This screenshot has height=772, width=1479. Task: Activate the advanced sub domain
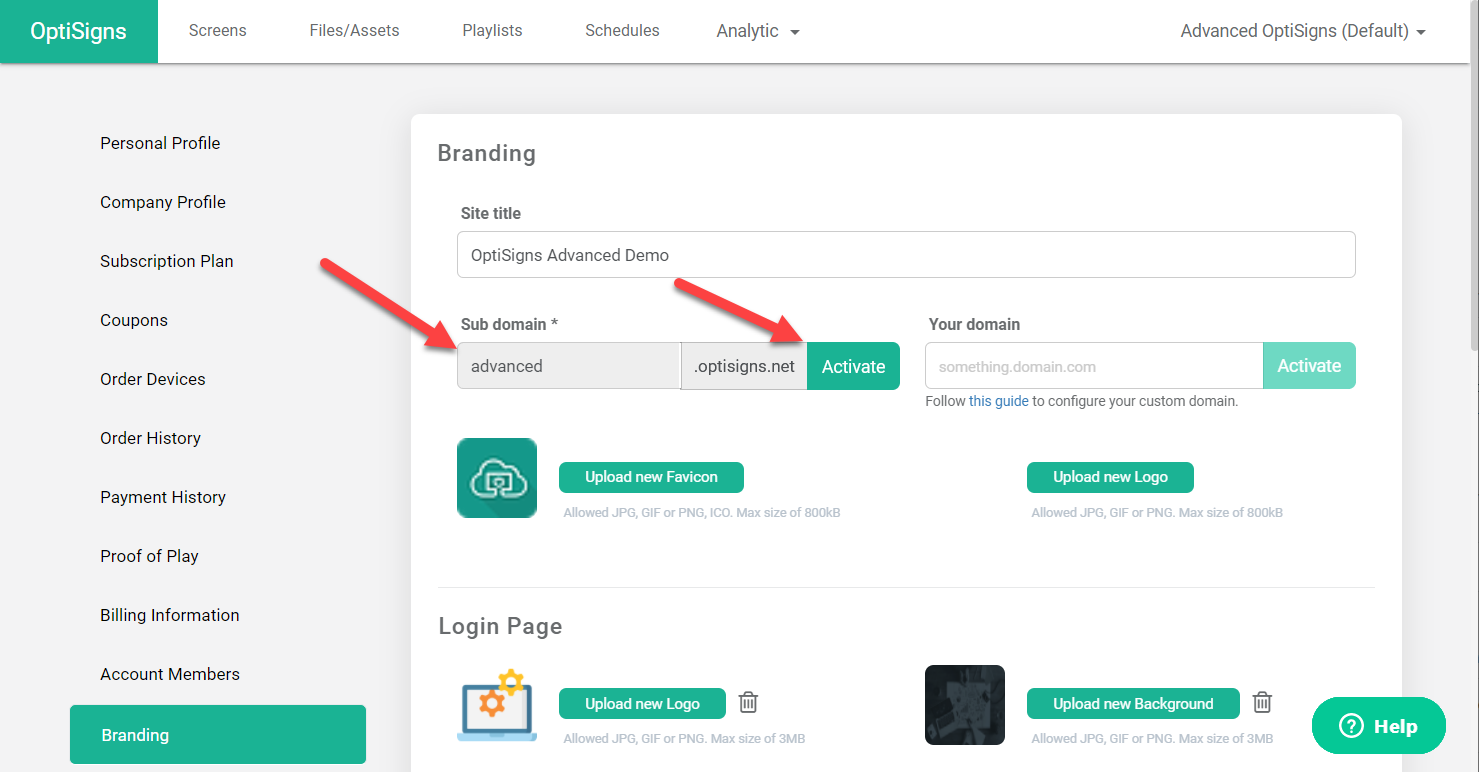coord(853,366)
